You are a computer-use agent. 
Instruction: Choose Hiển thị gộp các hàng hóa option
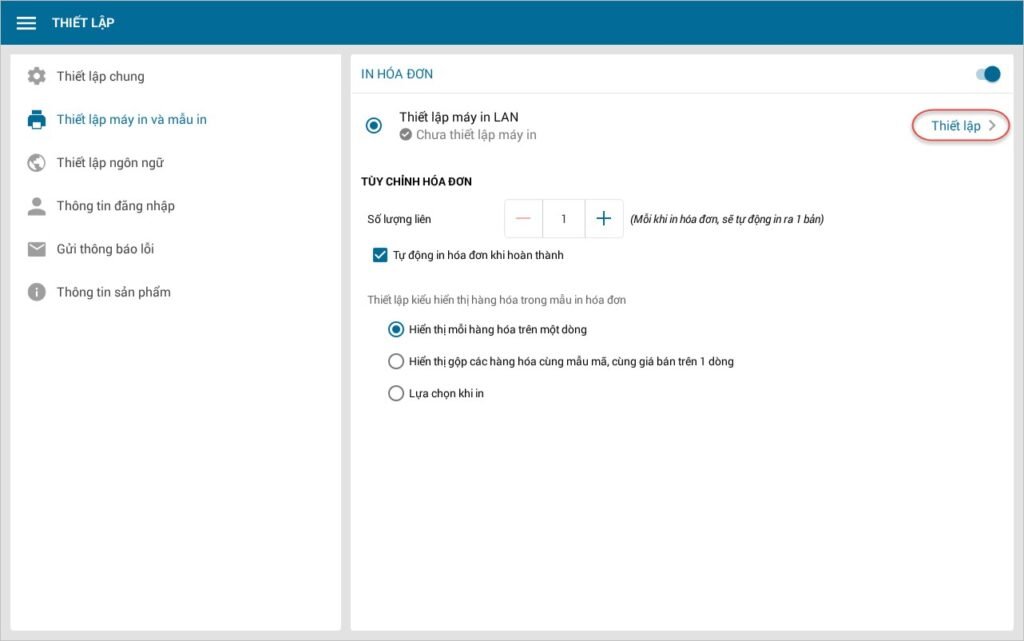tap(396, 361)
